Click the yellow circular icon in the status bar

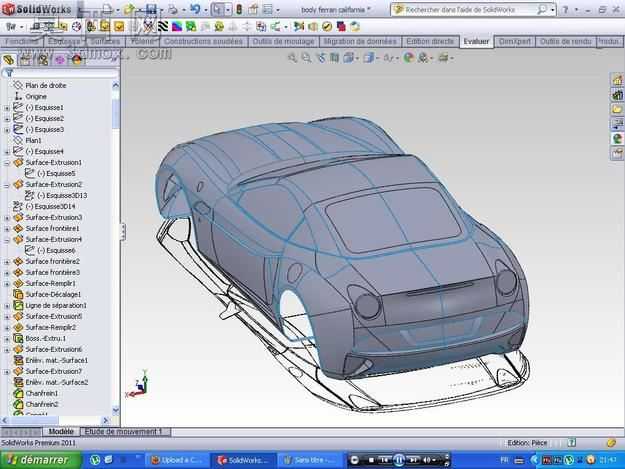pos(611,443)
